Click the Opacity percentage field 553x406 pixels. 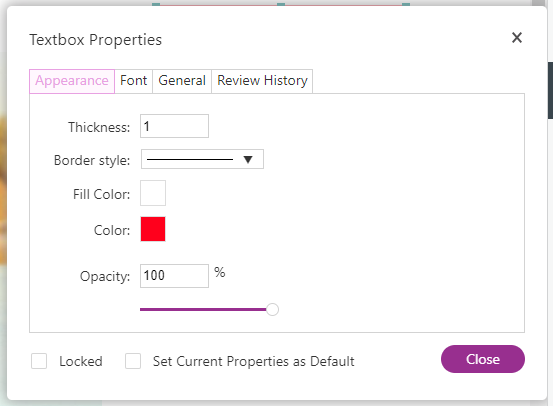click(174, 276)
